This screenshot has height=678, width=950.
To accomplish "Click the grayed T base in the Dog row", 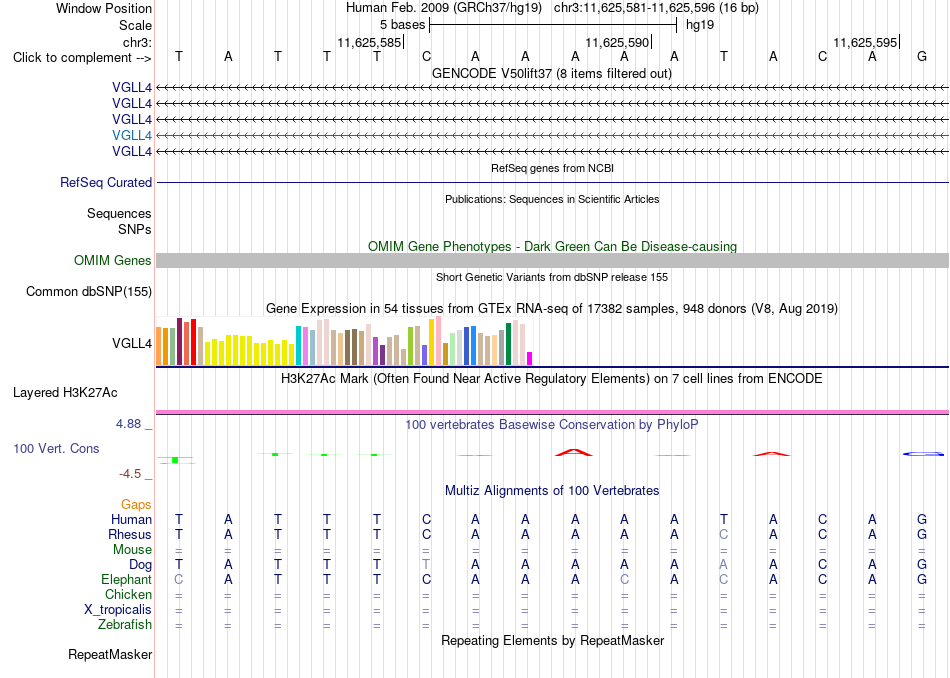I will (426, 565).
